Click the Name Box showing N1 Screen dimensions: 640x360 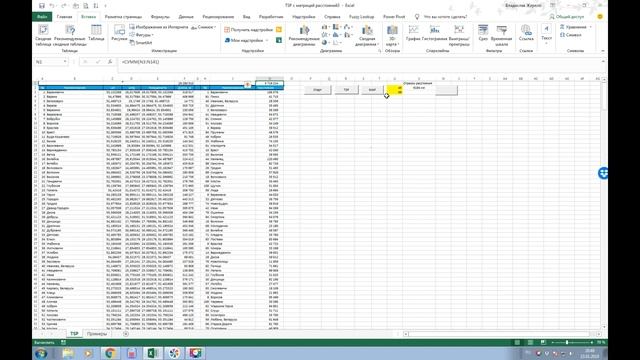point(48,62)
